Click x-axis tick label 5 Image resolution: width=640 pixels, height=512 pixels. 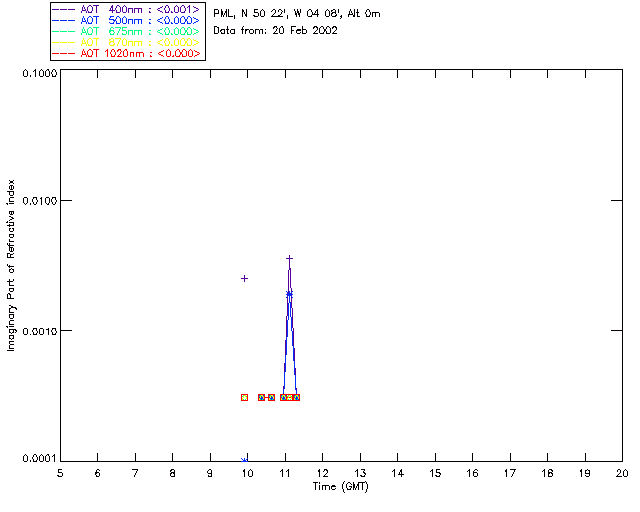pos(60,473)
